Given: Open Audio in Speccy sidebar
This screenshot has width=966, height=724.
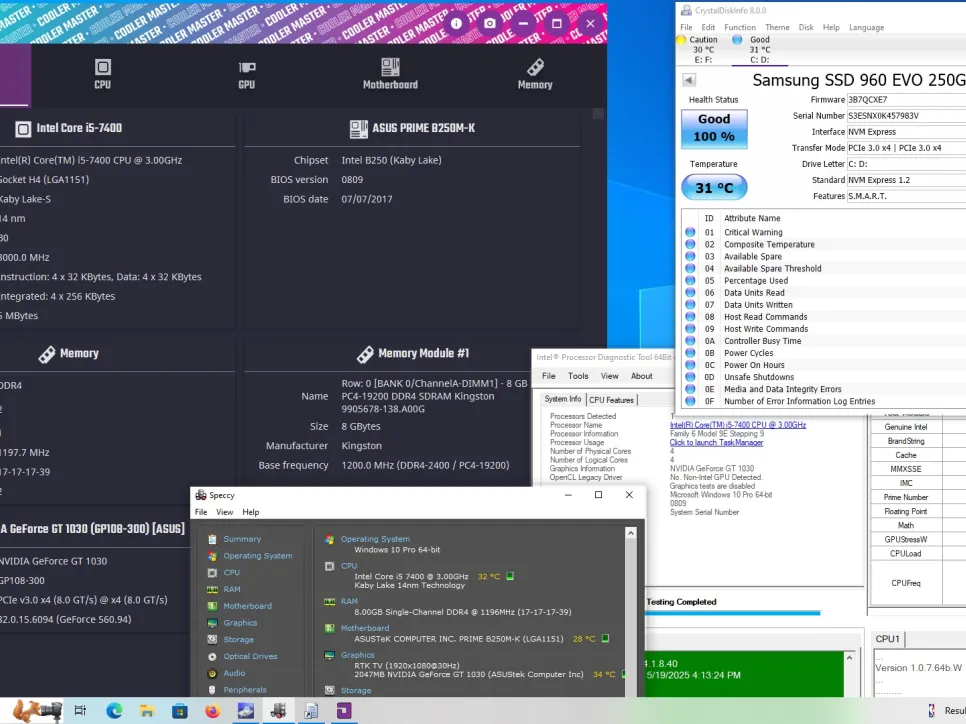Looking at the screenshot, I should [x=234, y=673].
